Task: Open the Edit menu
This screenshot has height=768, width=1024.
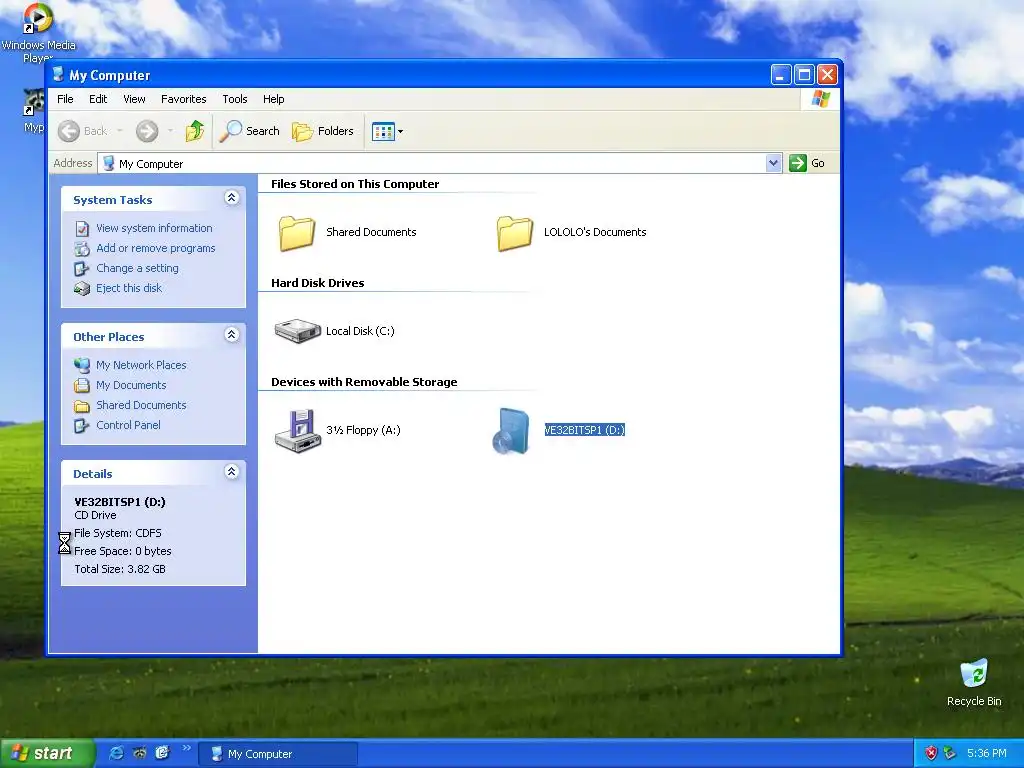Action: point(98,99)
